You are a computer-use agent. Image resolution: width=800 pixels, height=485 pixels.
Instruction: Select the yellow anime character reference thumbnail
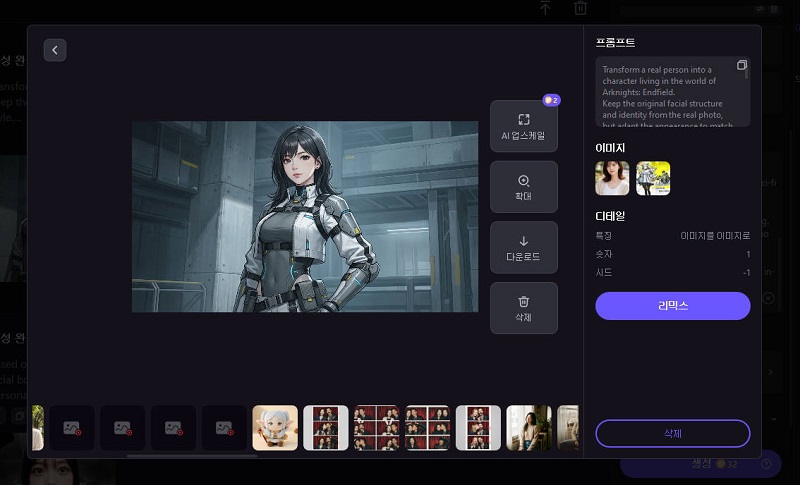pos(653,178)
